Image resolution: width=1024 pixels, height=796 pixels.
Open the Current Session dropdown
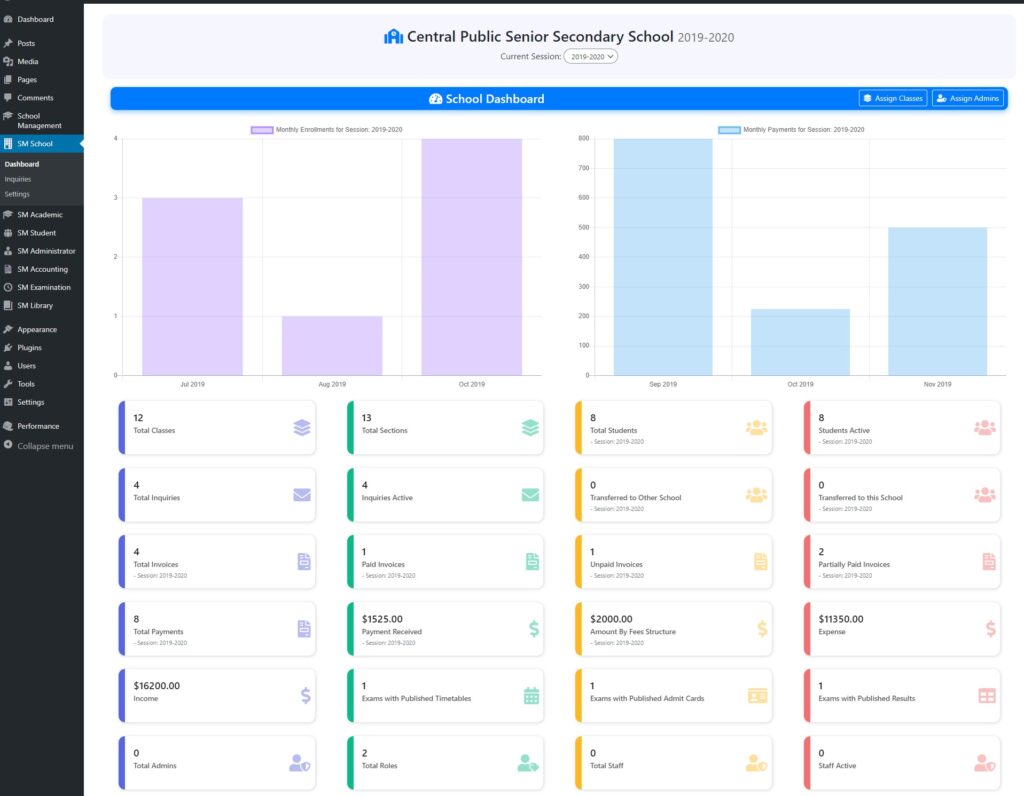[x=591, y=57]
